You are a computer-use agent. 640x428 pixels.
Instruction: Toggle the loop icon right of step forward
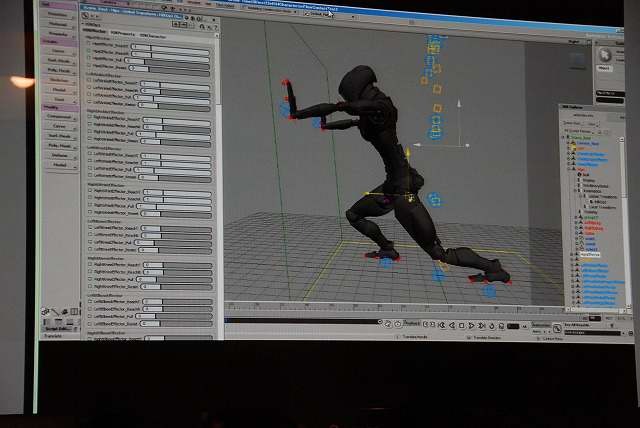click(x=492, y=326)
